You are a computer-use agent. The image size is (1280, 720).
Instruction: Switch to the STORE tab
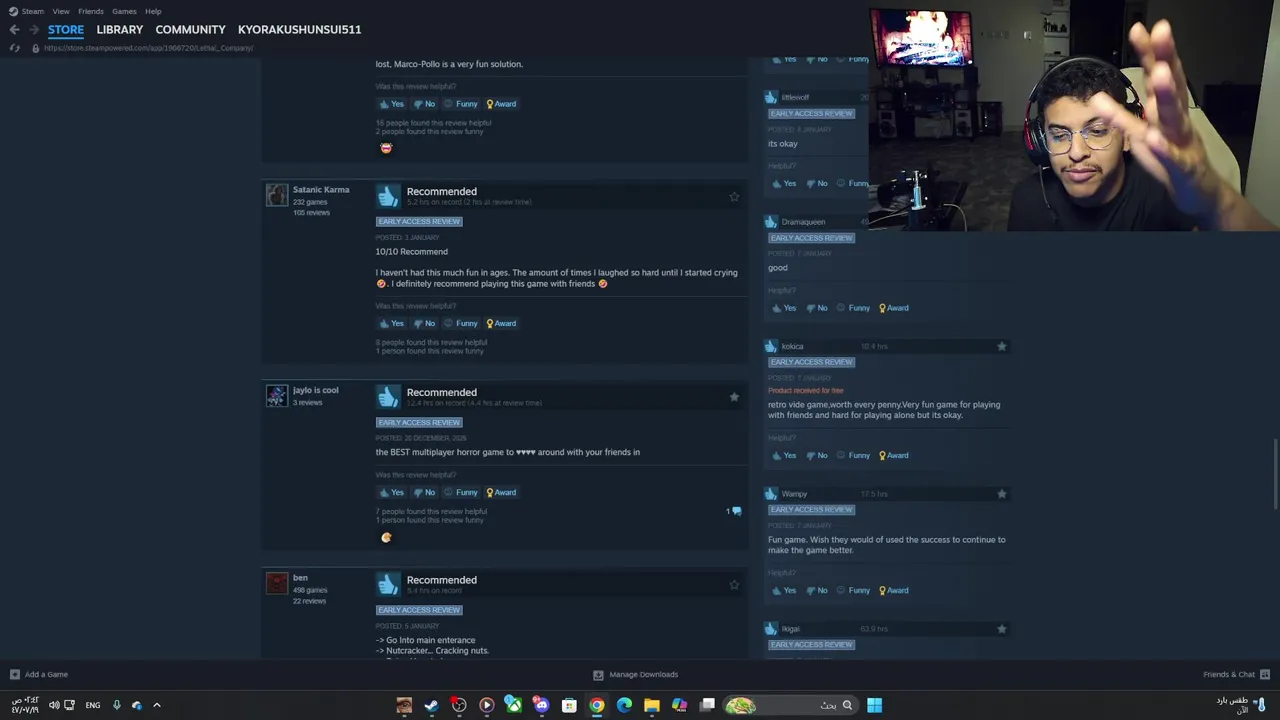(66, 29)
